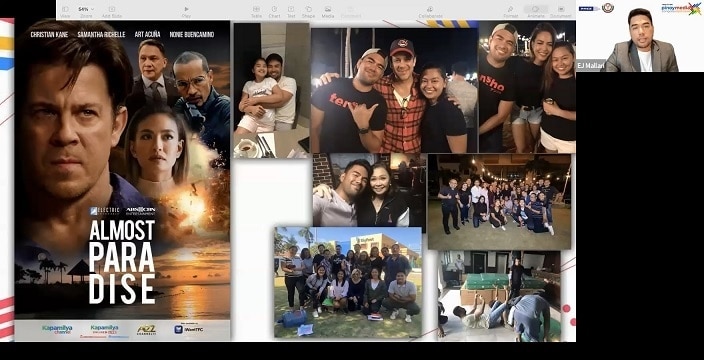
Task: Click the EJ Mallari speaker video tile
Action: tap(640, 36)
